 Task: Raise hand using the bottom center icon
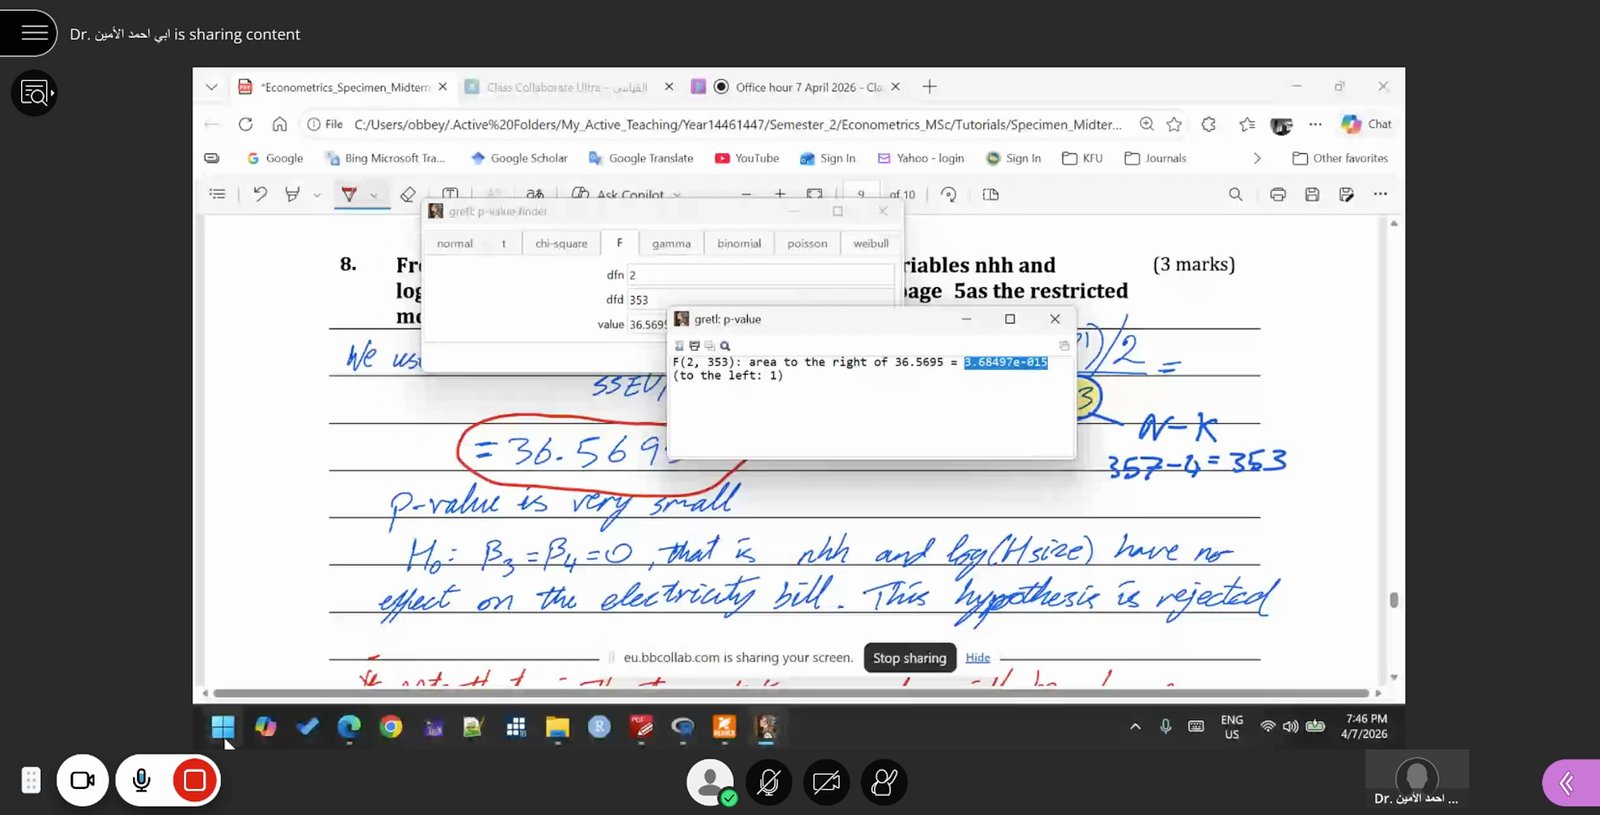tap(884, 782)
